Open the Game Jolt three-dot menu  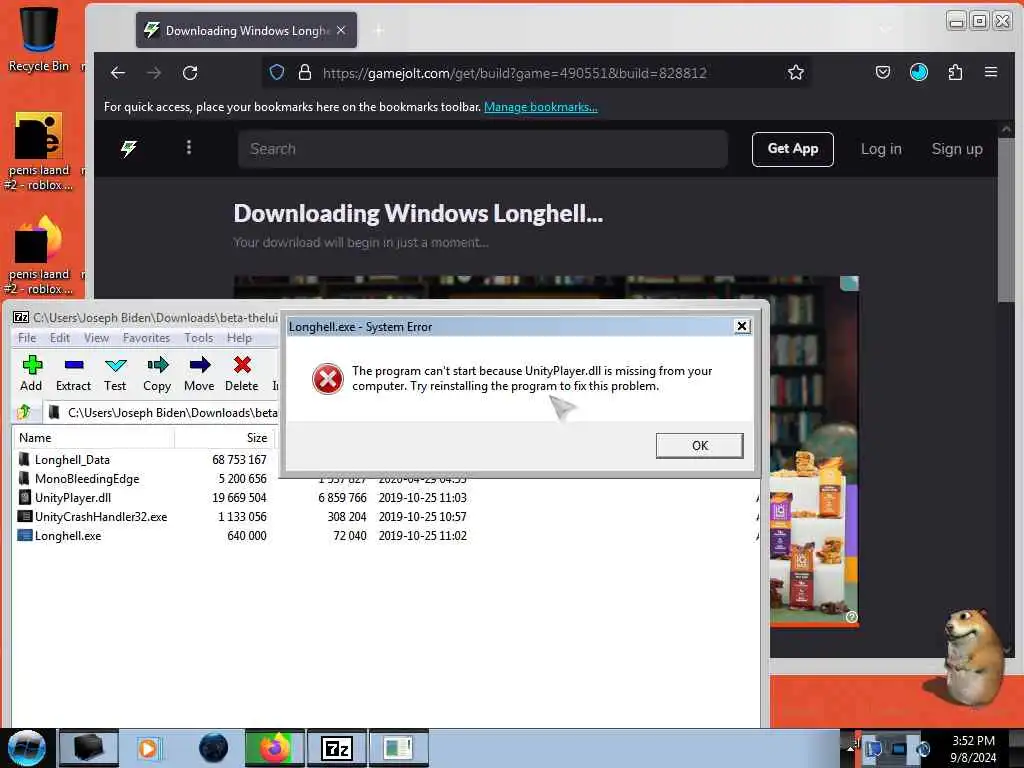[189, 148]
